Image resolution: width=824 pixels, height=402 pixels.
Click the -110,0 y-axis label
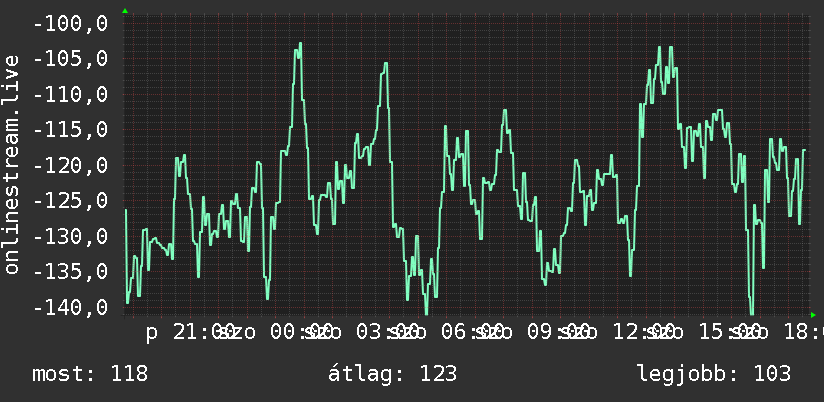click(x=70, y=95)
